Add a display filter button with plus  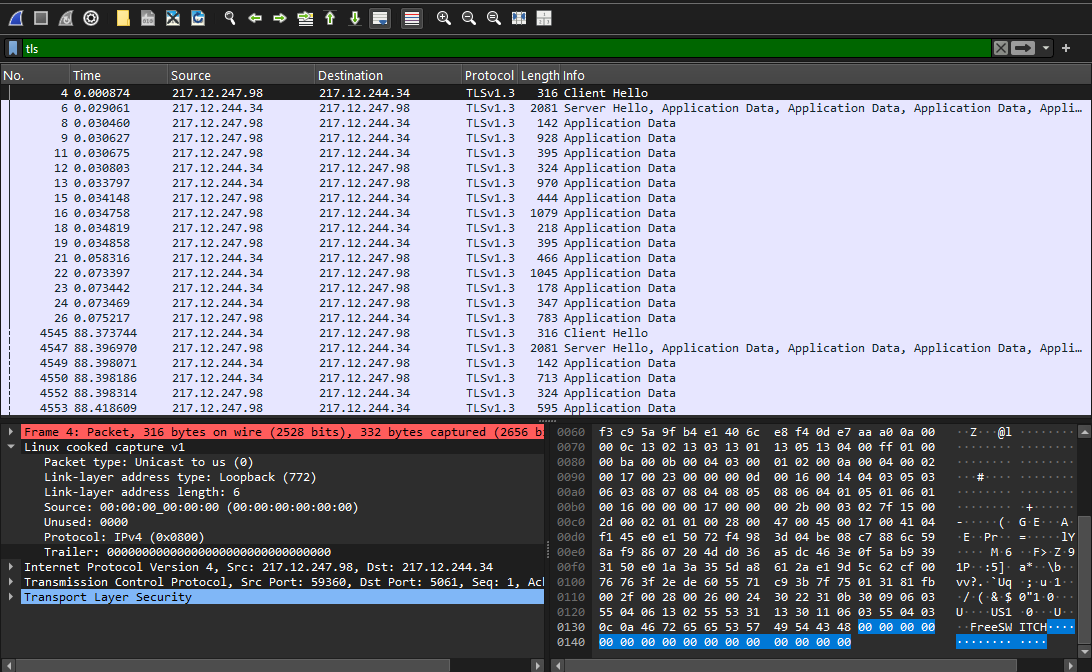[1066, 48]
